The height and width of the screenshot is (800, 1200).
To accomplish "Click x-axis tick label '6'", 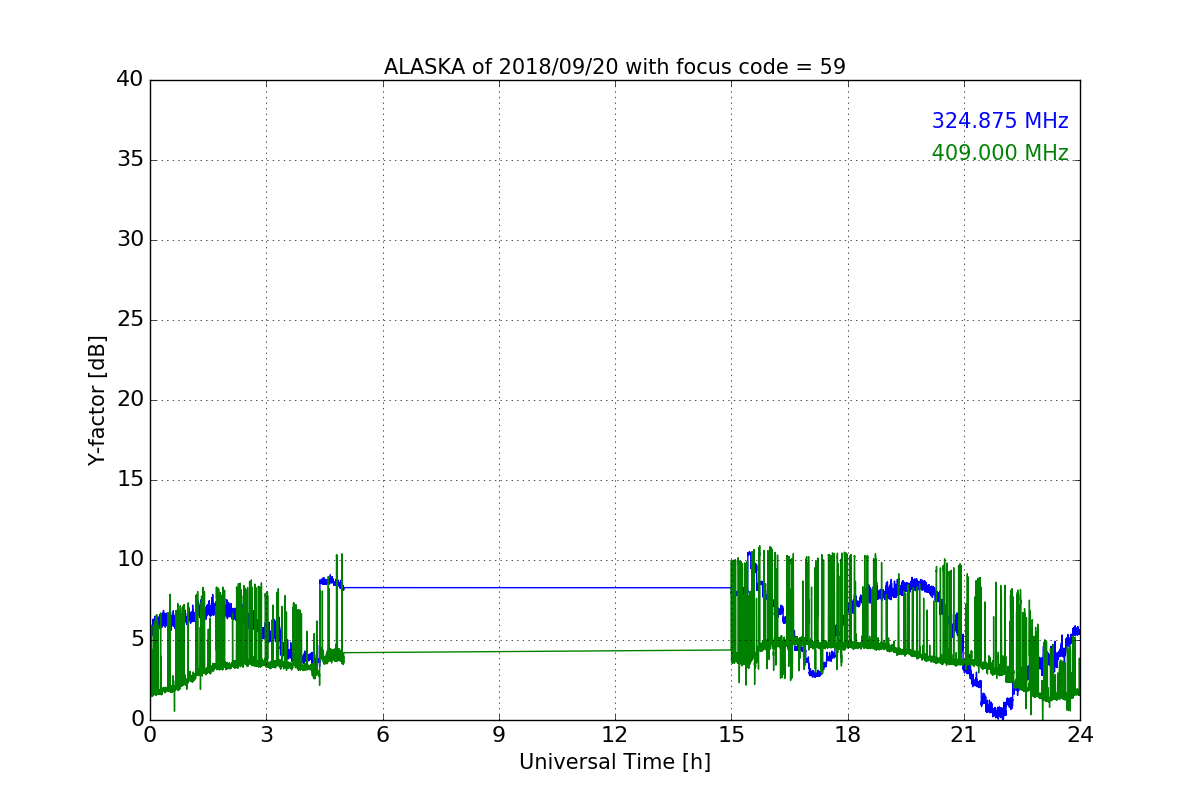I will click(x=383, y=735).
